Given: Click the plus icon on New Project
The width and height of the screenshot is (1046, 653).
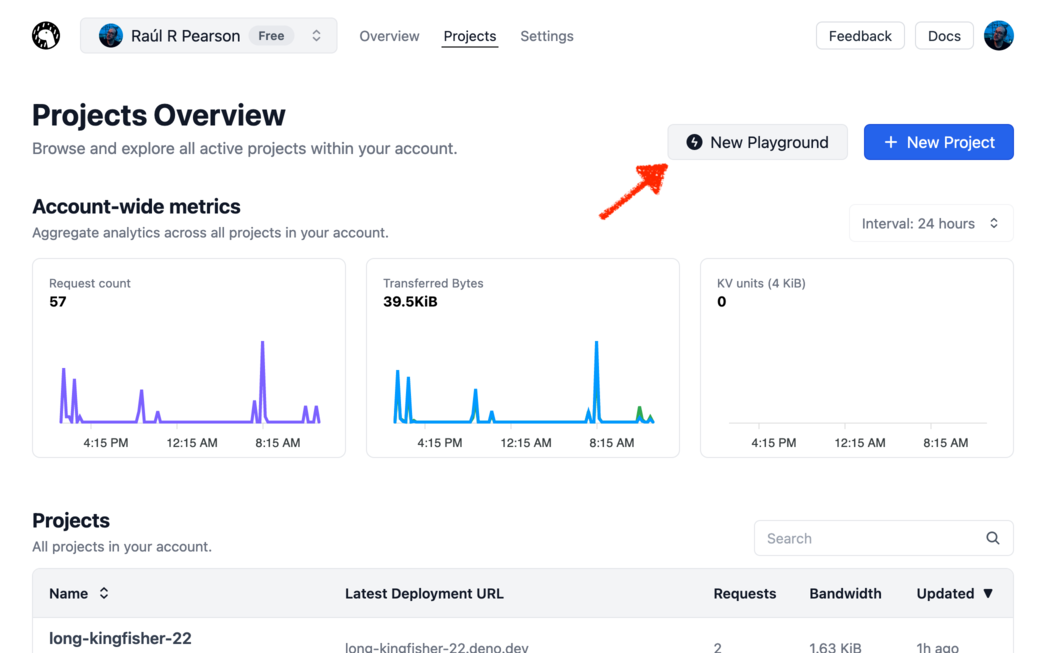Looking at the screenshot, I should tap(890, 142).
